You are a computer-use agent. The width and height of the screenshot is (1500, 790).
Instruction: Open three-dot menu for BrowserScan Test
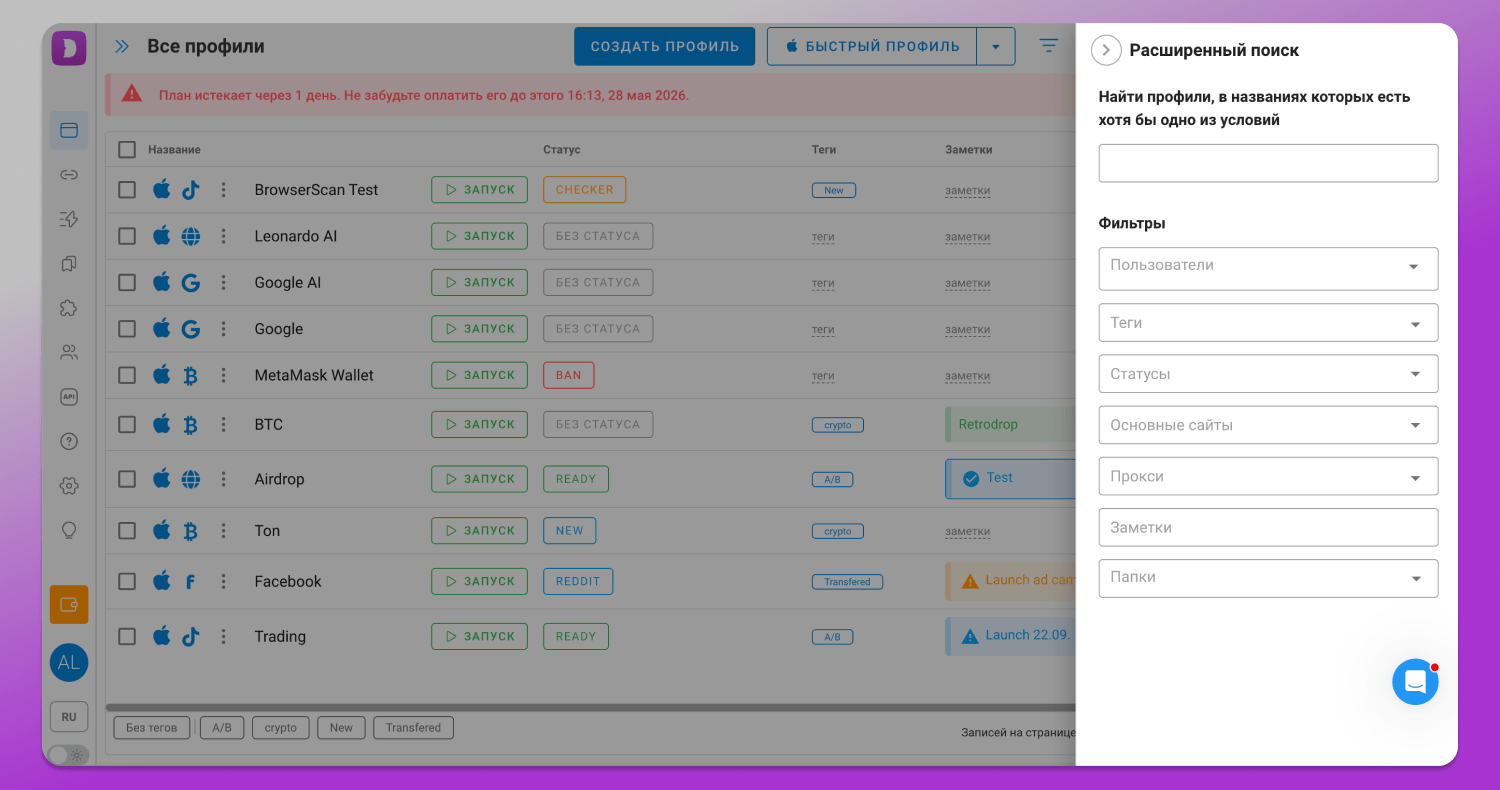(x=223, y=189)
